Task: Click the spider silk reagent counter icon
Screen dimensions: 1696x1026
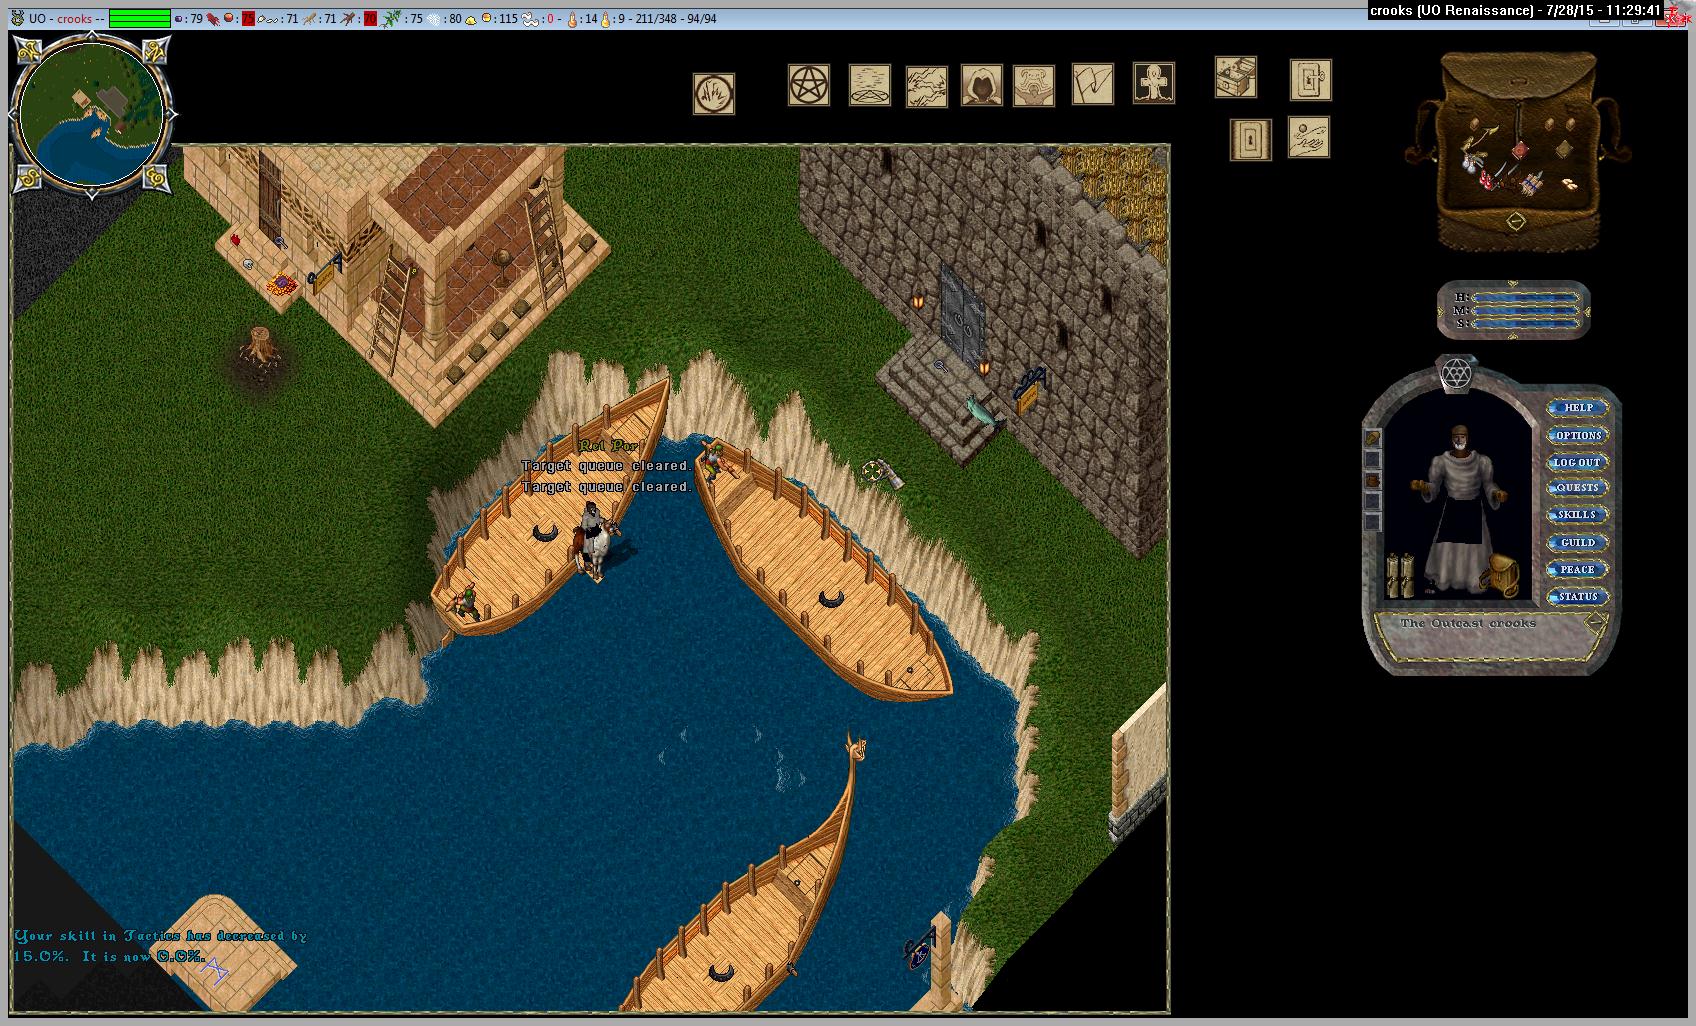Action: tap(434, 19)
